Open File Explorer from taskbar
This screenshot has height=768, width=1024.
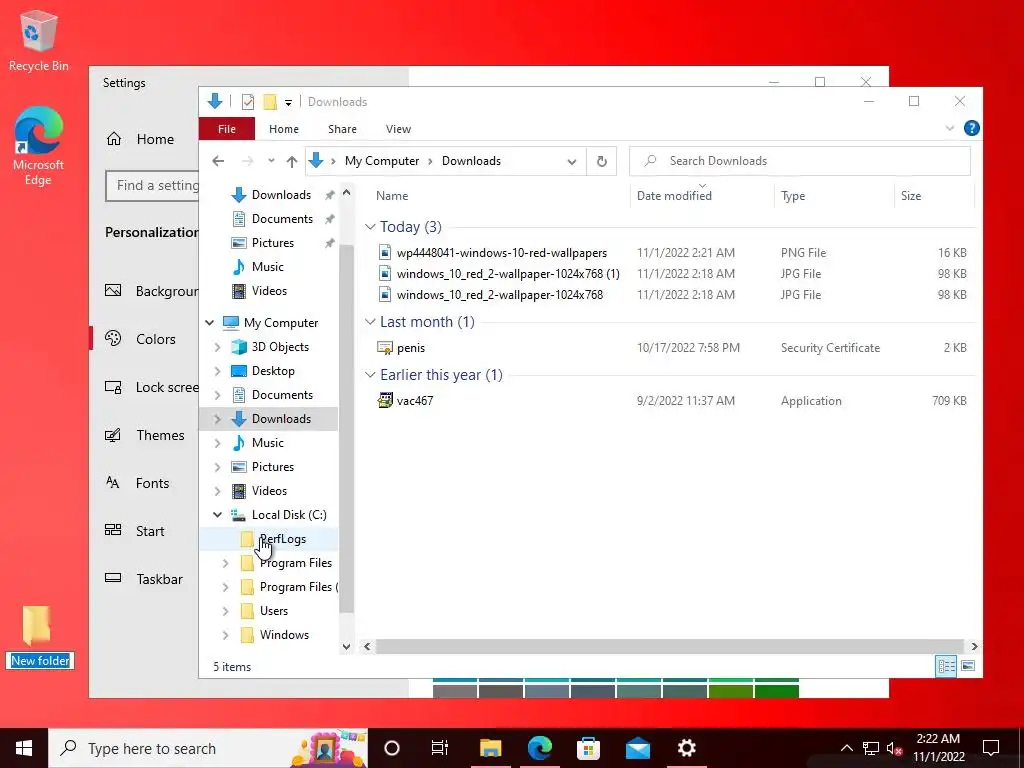pos(490,748)
